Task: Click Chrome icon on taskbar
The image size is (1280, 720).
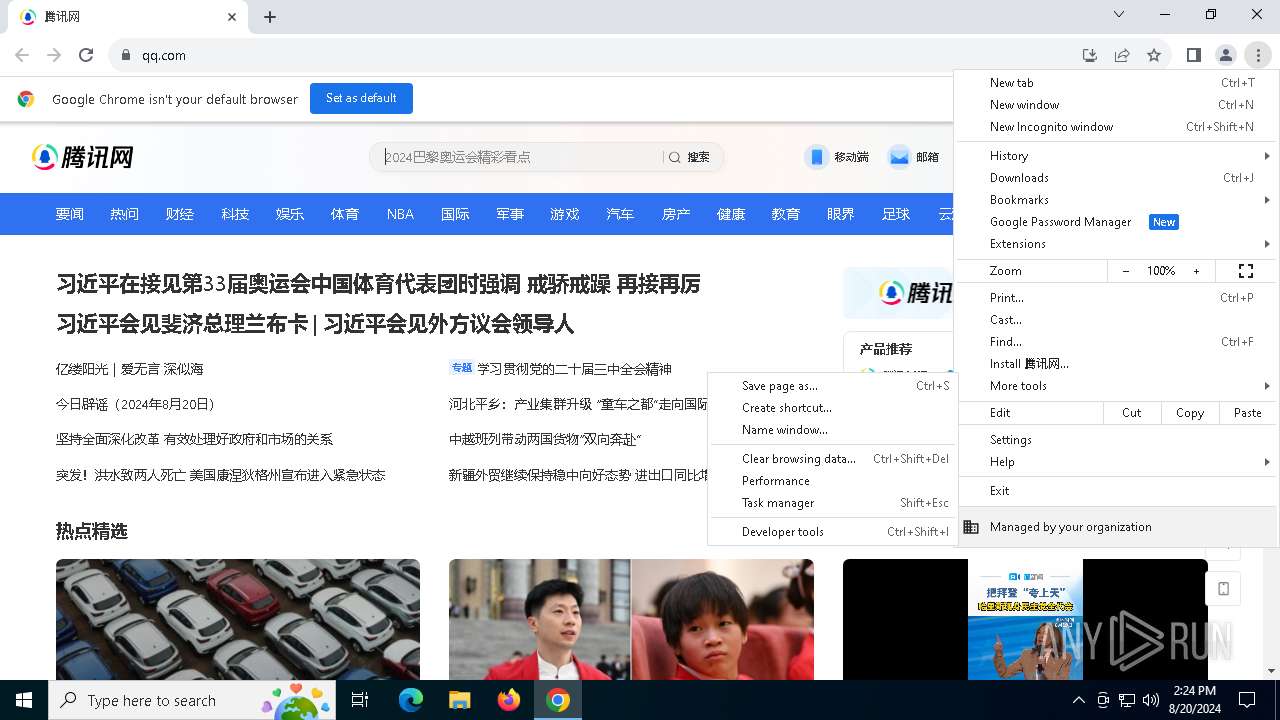Action: coord(558,700)
